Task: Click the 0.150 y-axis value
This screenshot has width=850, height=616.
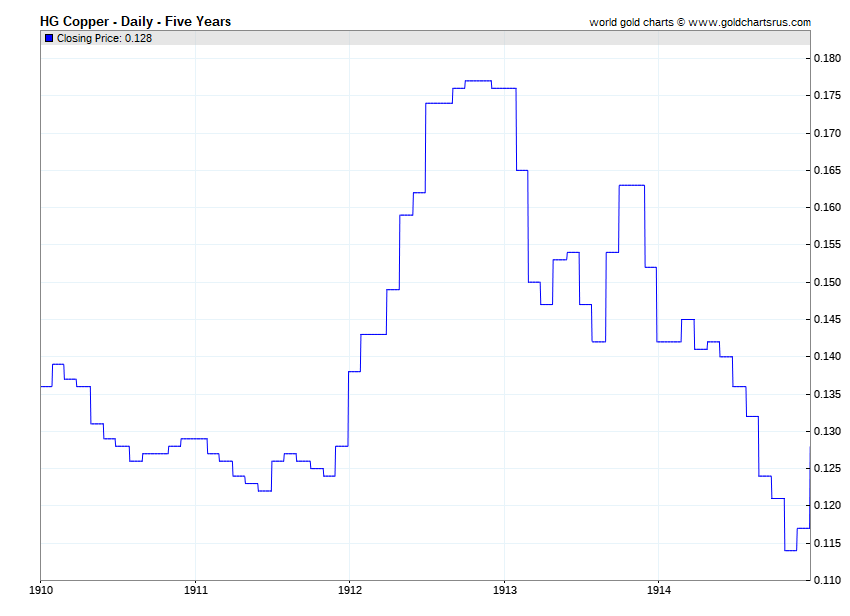Action: [827, 282]
